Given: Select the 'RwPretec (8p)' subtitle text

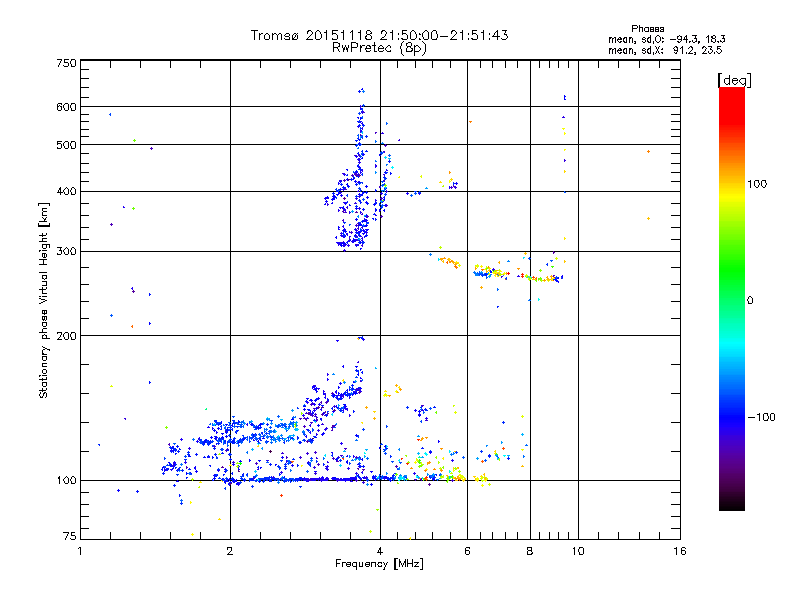Looking at the screenshot, I should point(379,48).
